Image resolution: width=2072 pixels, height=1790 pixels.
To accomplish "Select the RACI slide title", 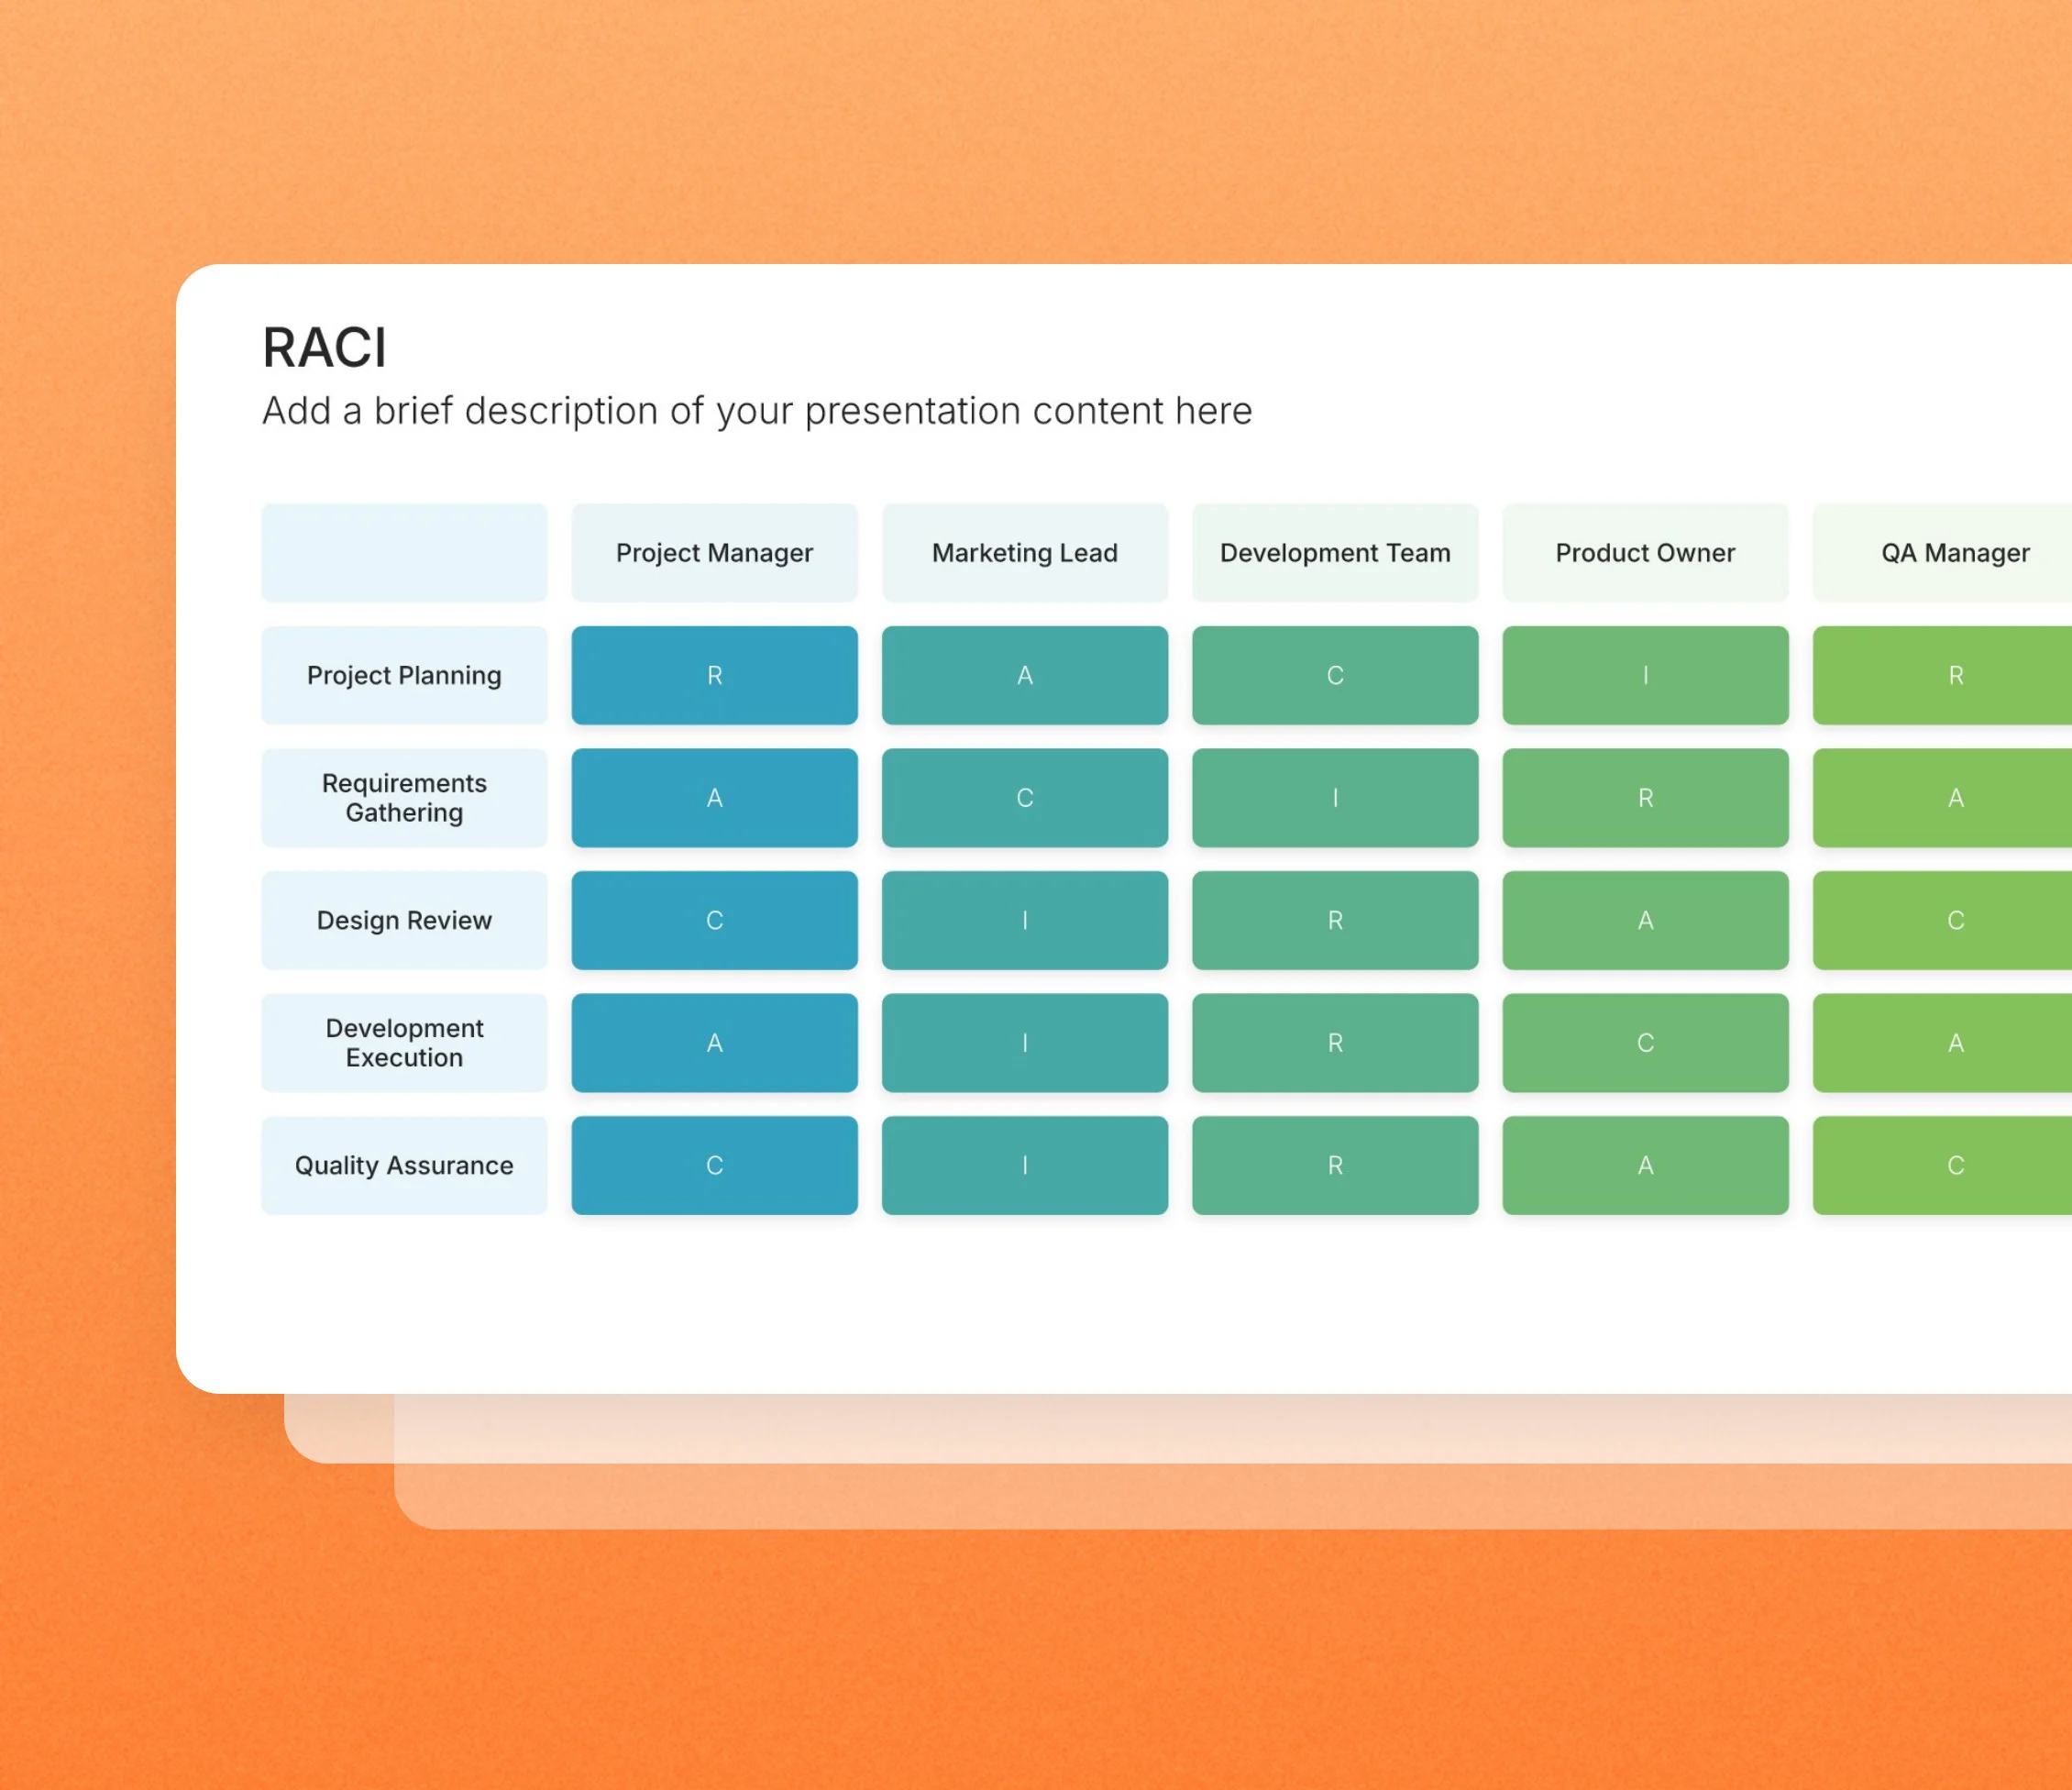I will pos(324,348).
